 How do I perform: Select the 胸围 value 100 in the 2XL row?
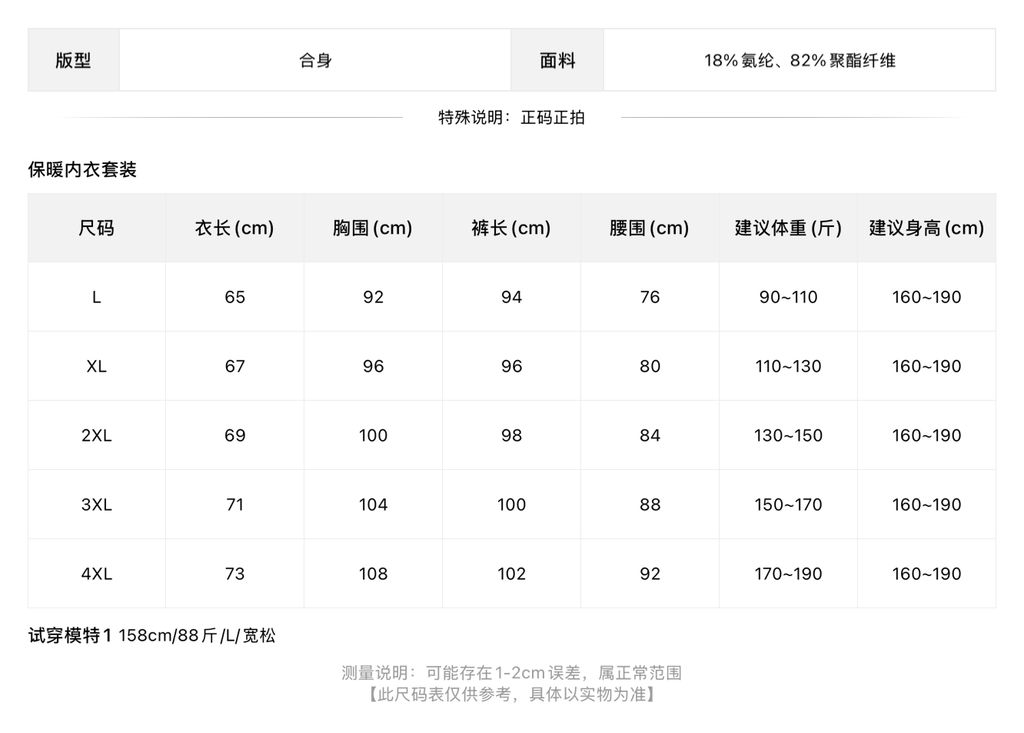point(373,436)
